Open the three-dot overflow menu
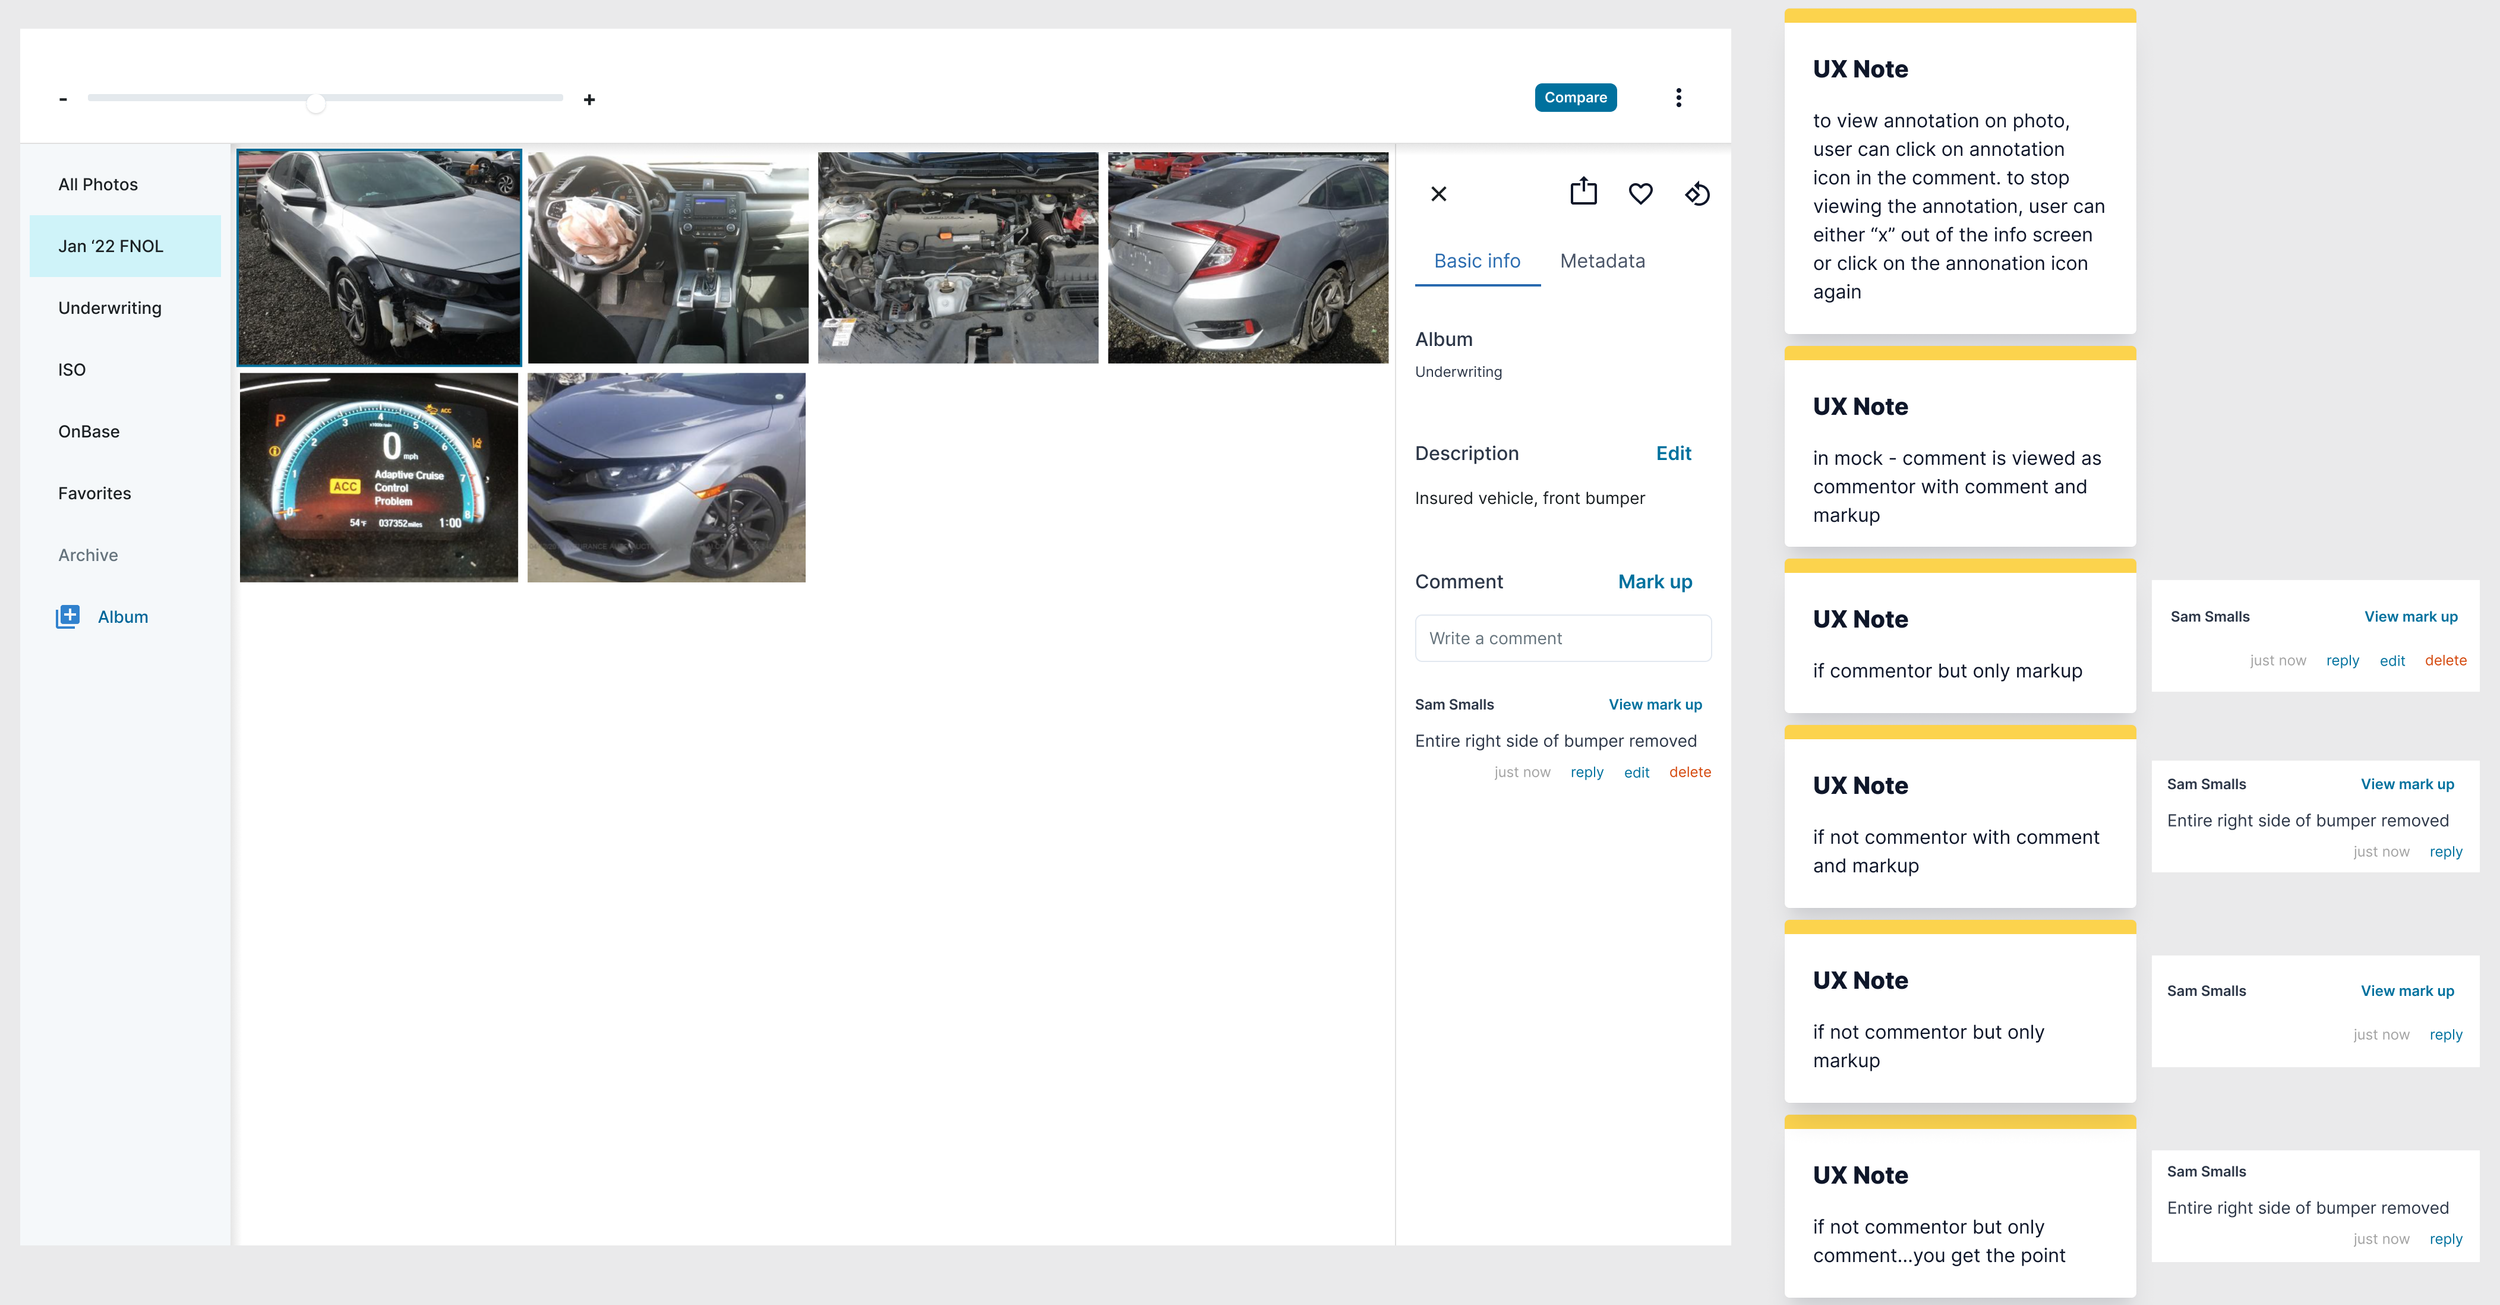 point(1678,98)
